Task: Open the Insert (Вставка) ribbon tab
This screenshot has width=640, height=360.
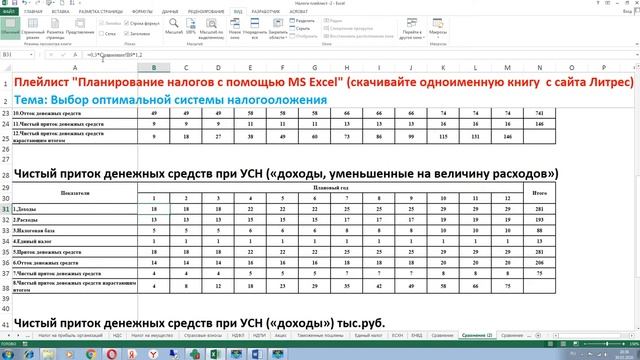Action: click(60, 11)
